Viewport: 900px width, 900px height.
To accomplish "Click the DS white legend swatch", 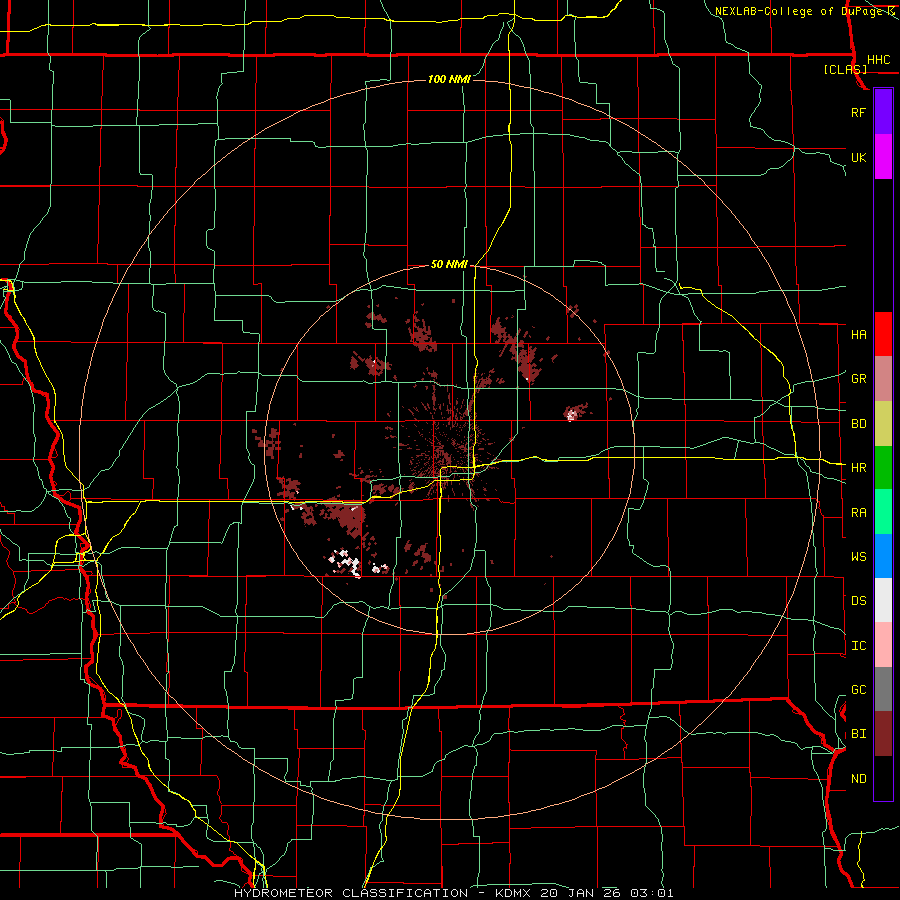I will [883, 600].
